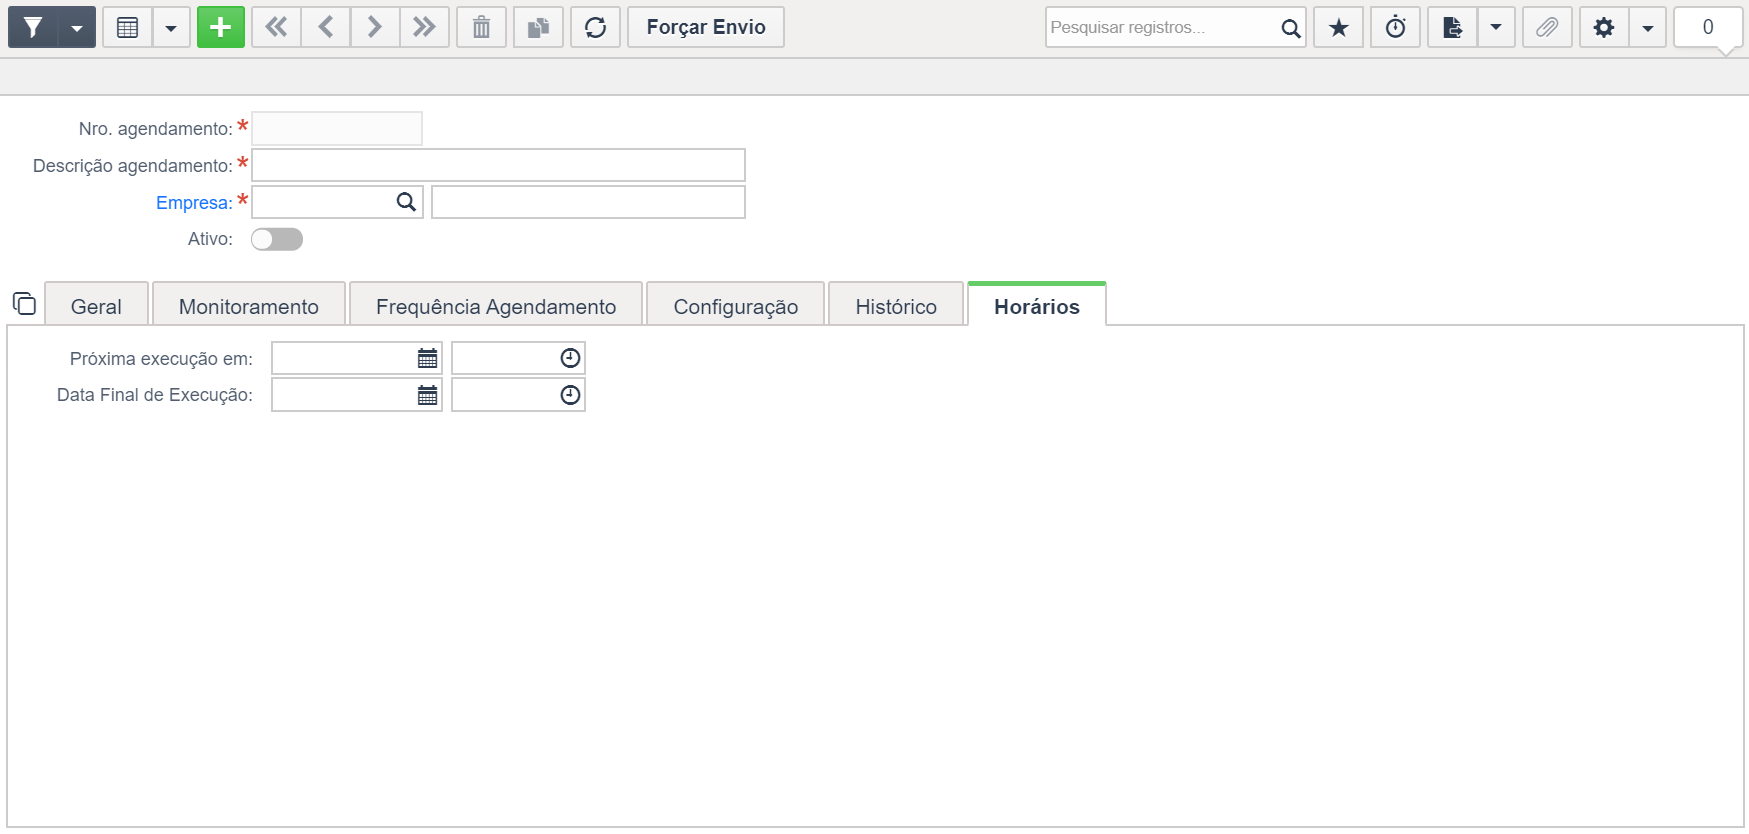Open time picker for Data Final de Execução
Viewport: 1749px width, 834px height.
pos(570,395)
